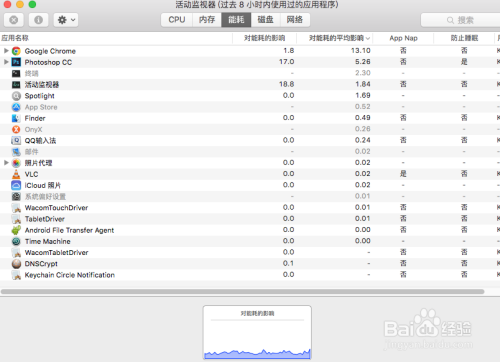
Task: Select the 能耗 tab
Action: point(236,20)
